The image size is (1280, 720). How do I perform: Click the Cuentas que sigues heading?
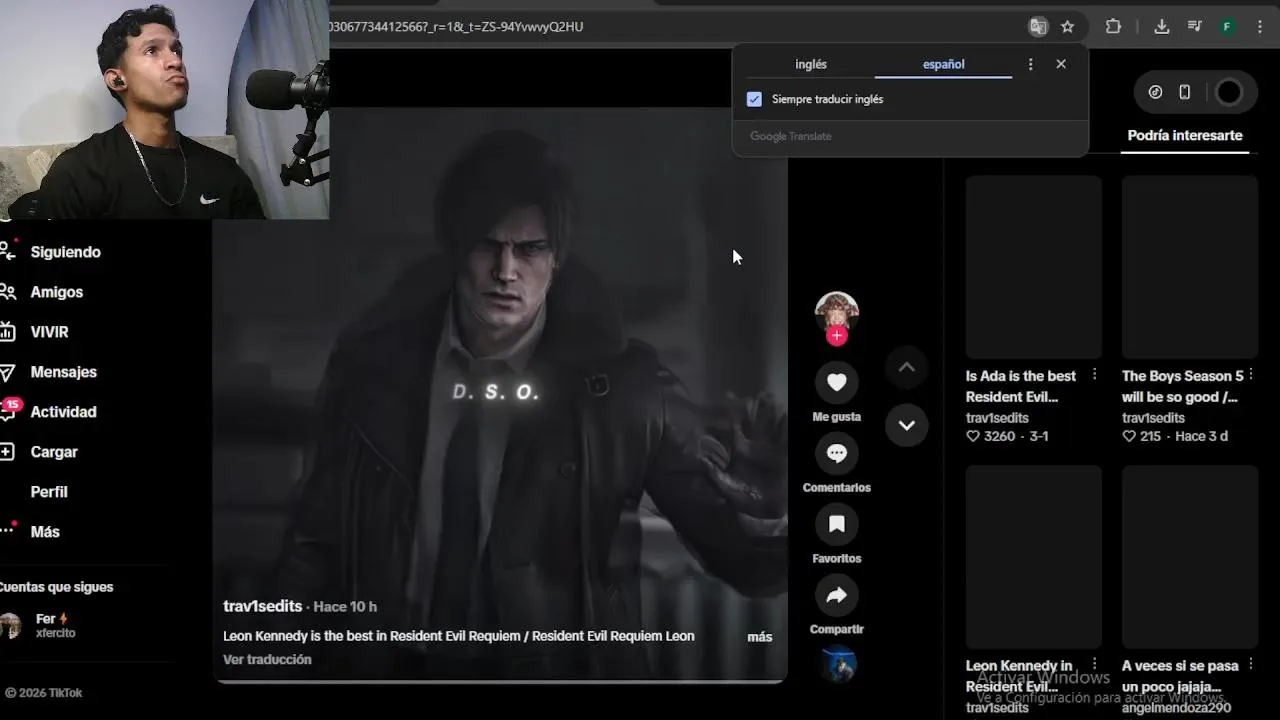[56, 587]
